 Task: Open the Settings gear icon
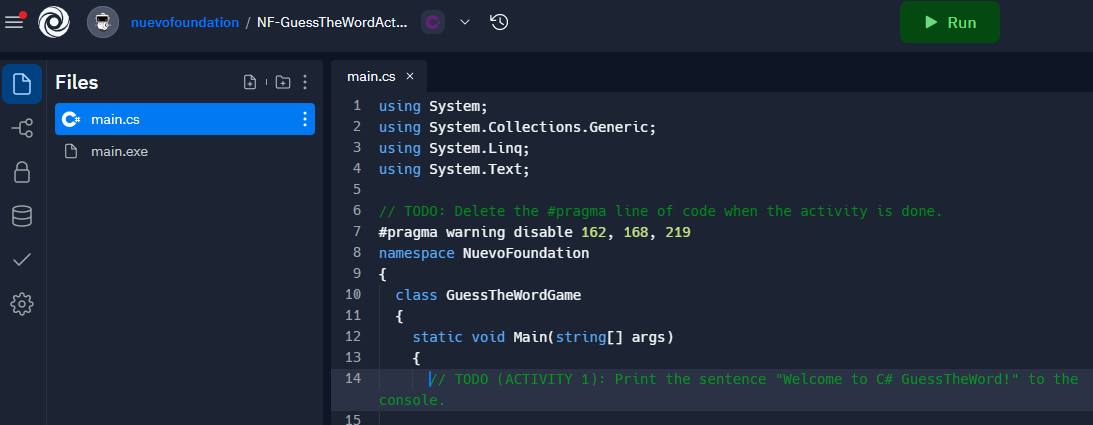[22, 304]
